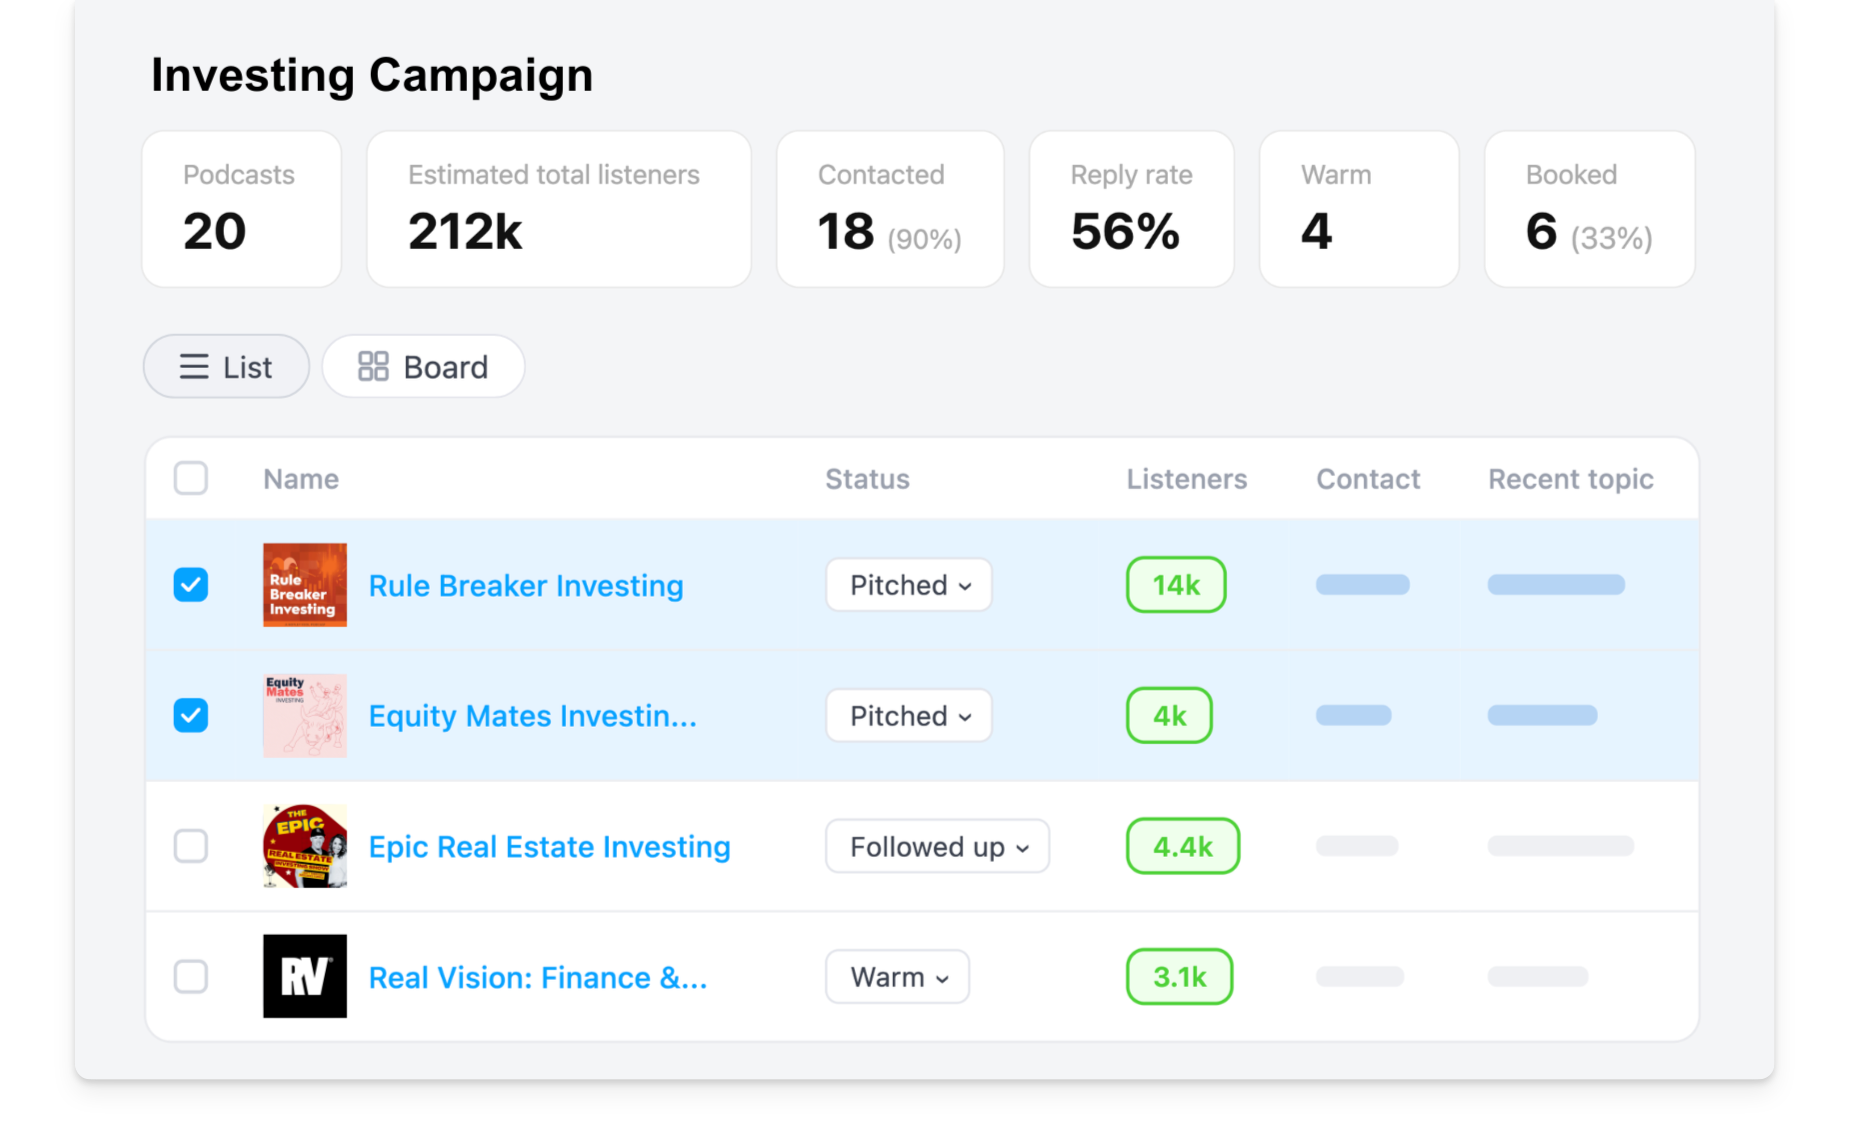
Task: Open the Rule Breaker Investing podcast link
Action: coord(525,585)
